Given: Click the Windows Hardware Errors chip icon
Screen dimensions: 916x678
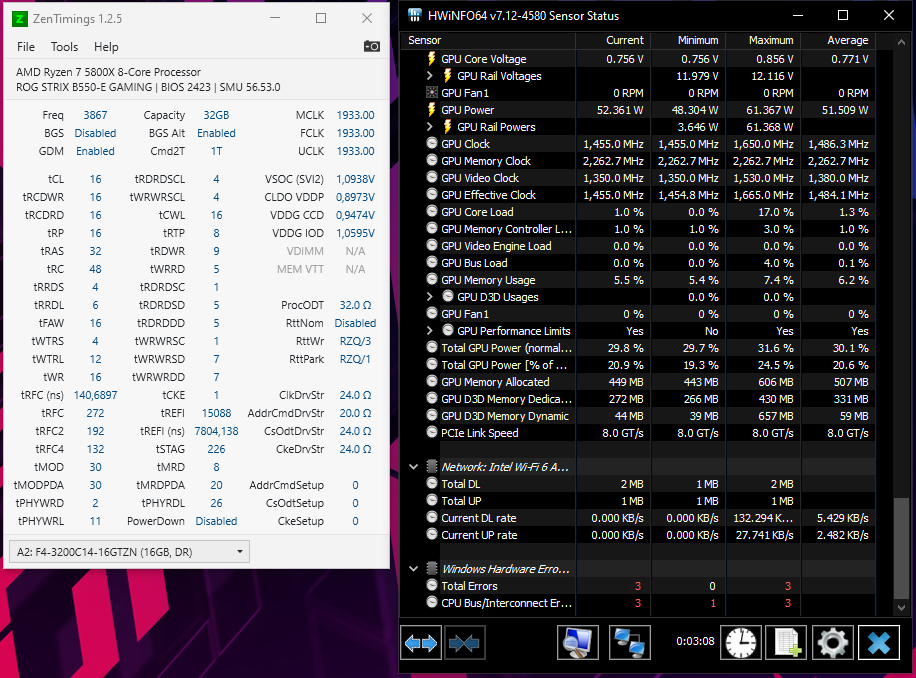Looking at the screenshot, I should coord(432,568).
